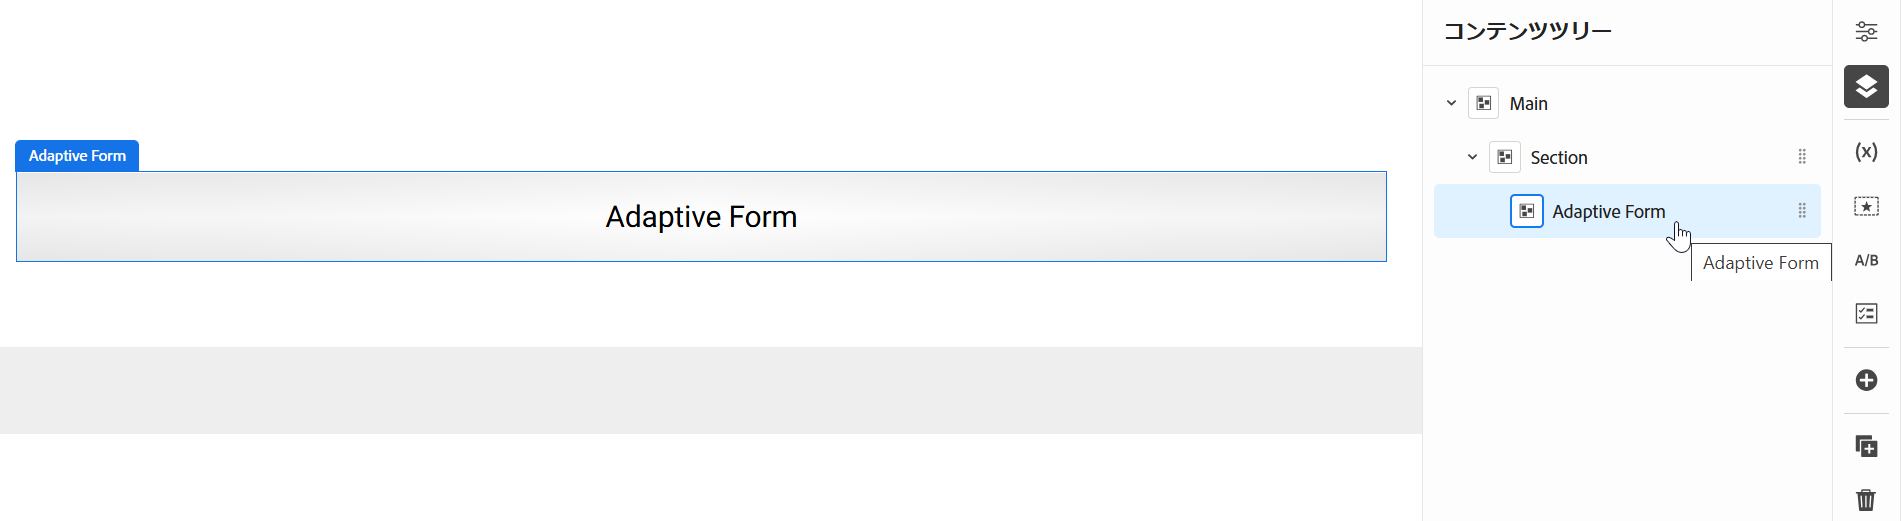Click the Section row drag handle
The width and height of the screenshot is (1901, 521).
point(1802,157)
